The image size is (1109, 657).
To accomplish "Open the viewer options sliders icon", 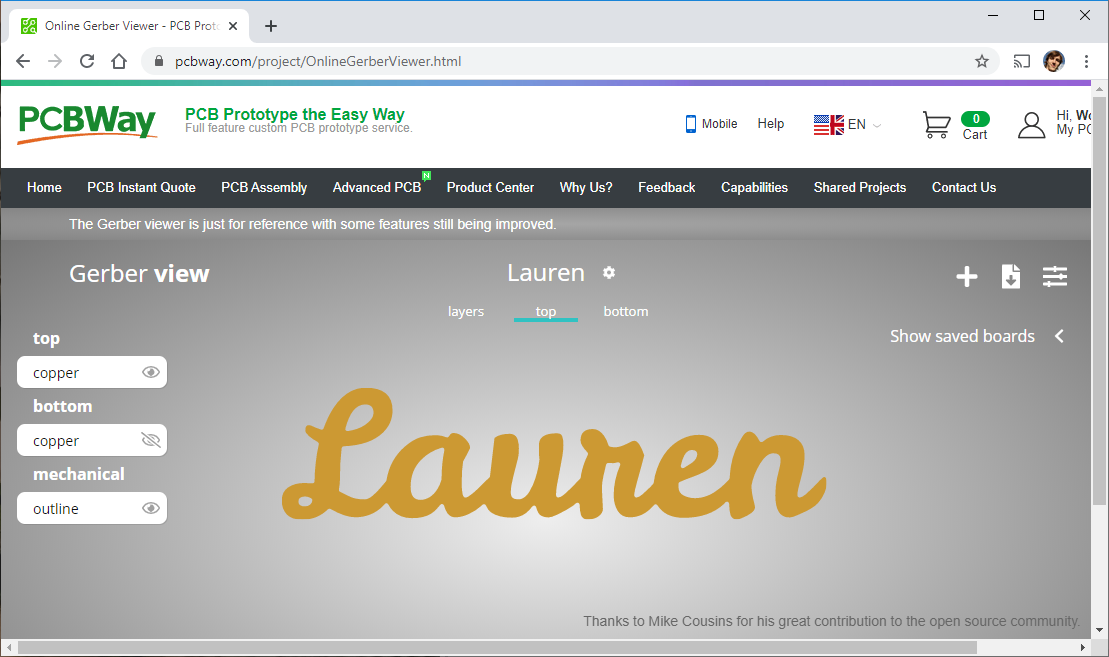I will (x=1055, y=277).
